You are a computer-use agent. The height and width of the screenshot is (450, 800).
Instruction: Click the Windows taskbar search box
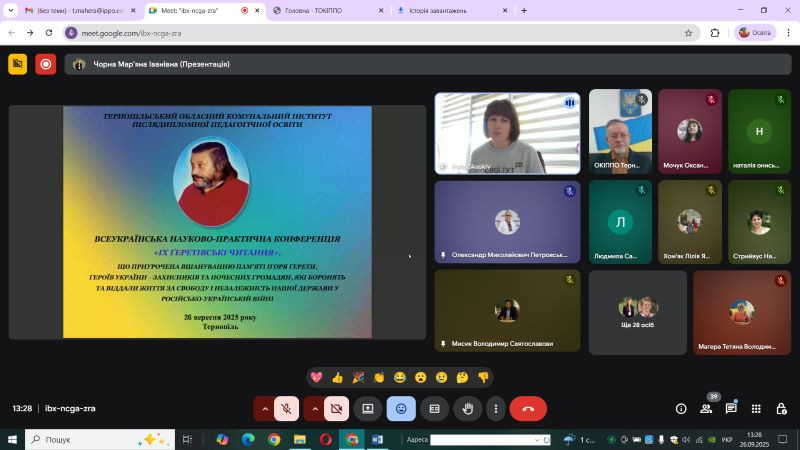point(95,439)
